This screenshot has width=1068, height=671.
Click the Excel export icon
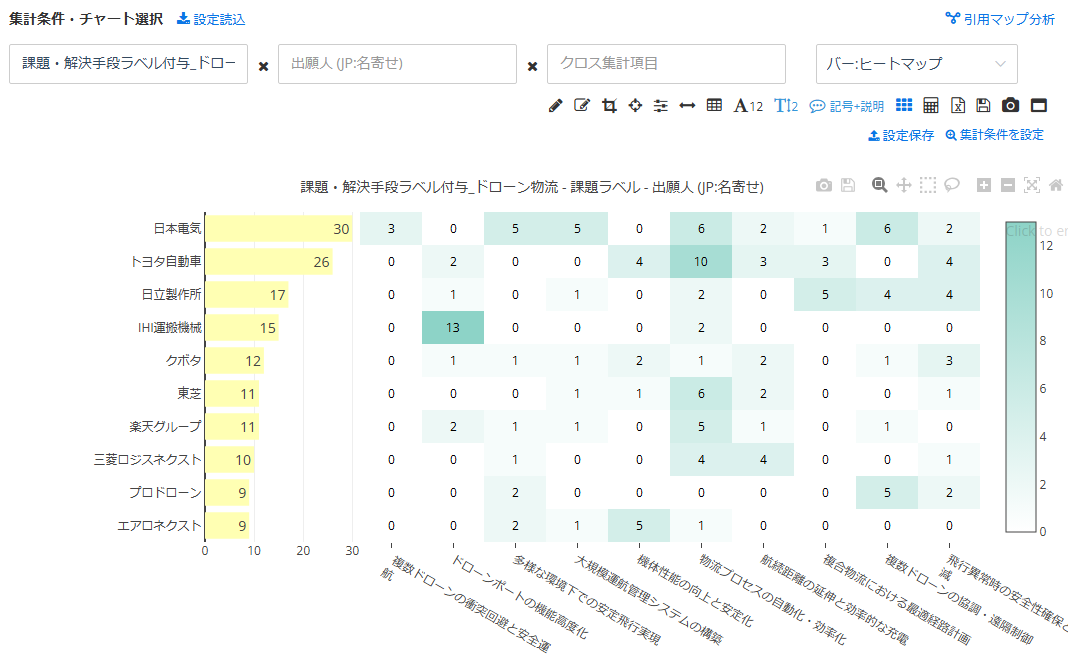[957, 106]
